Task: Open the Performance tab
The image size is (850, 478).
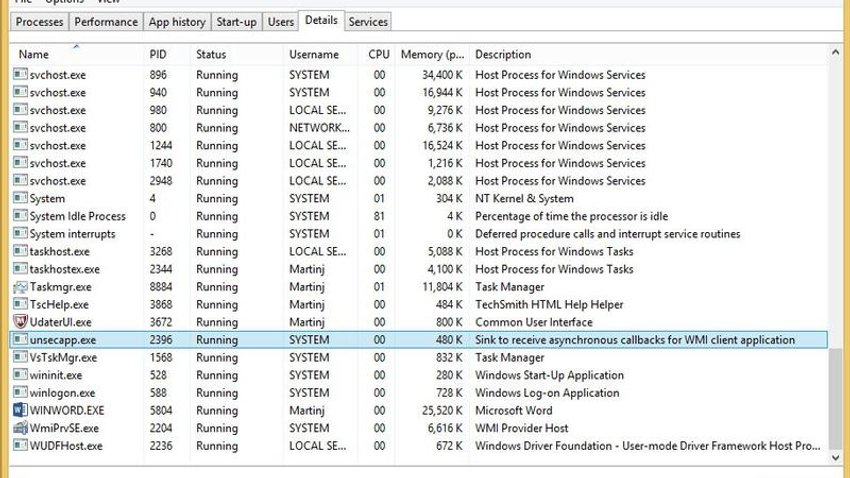Action: point(106,22)
